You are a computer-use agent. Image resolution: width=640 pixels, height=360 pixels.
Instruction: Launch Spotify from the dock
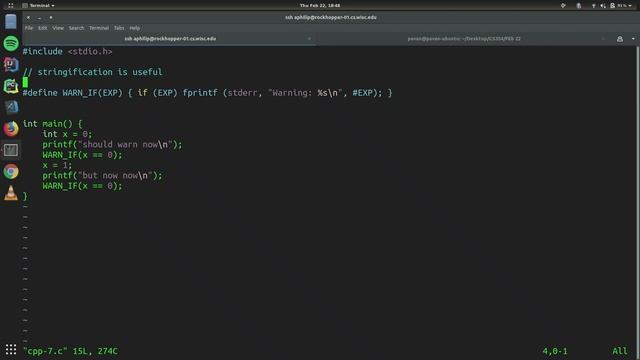point(11,43)
